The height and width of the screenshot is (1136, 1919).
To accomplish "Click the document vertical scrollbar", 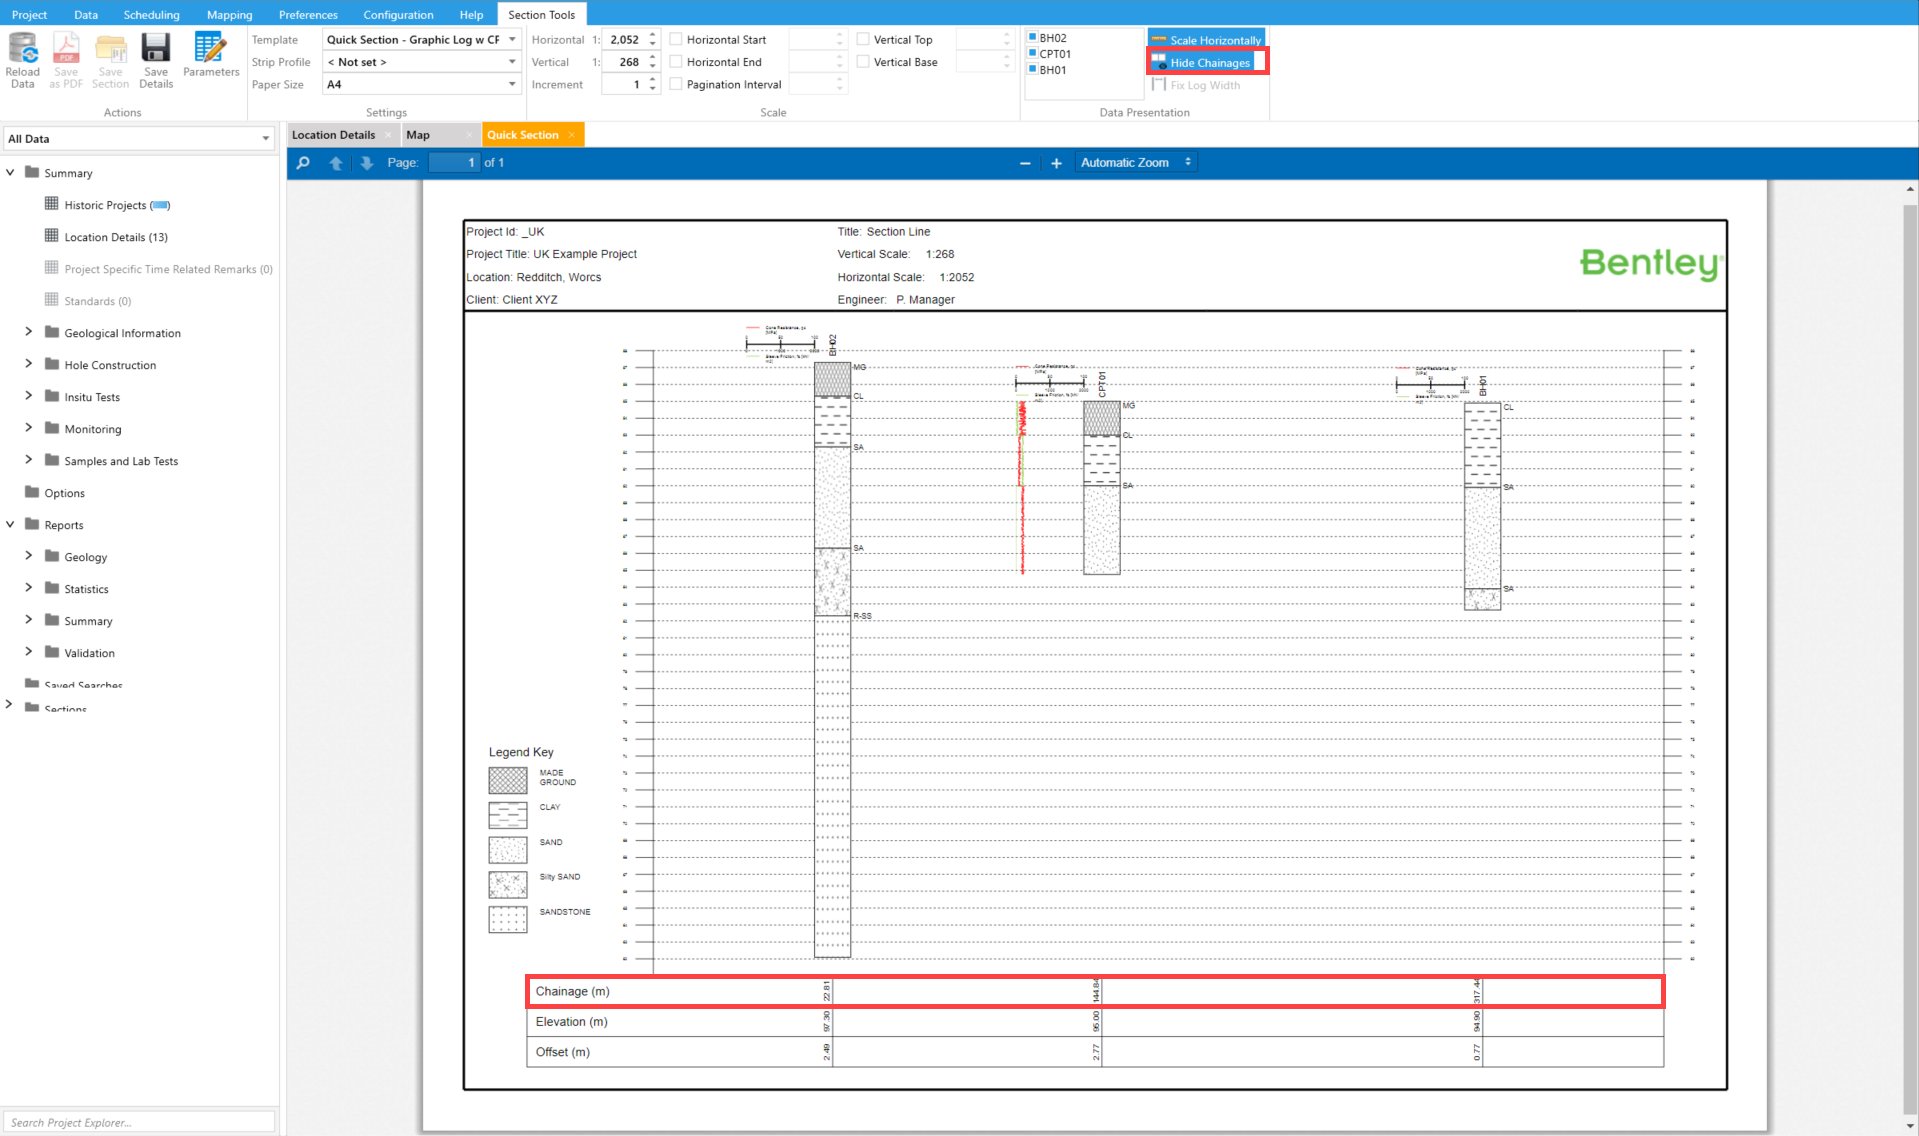I will point(1910,657).
